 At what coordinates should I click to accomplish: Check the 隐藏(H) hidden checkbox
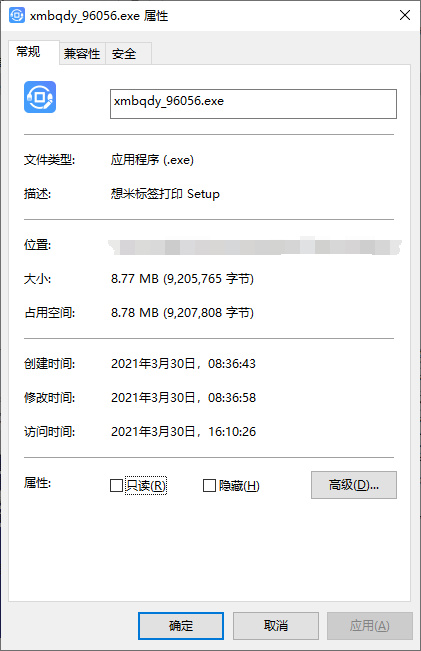[x=209, y=485]
